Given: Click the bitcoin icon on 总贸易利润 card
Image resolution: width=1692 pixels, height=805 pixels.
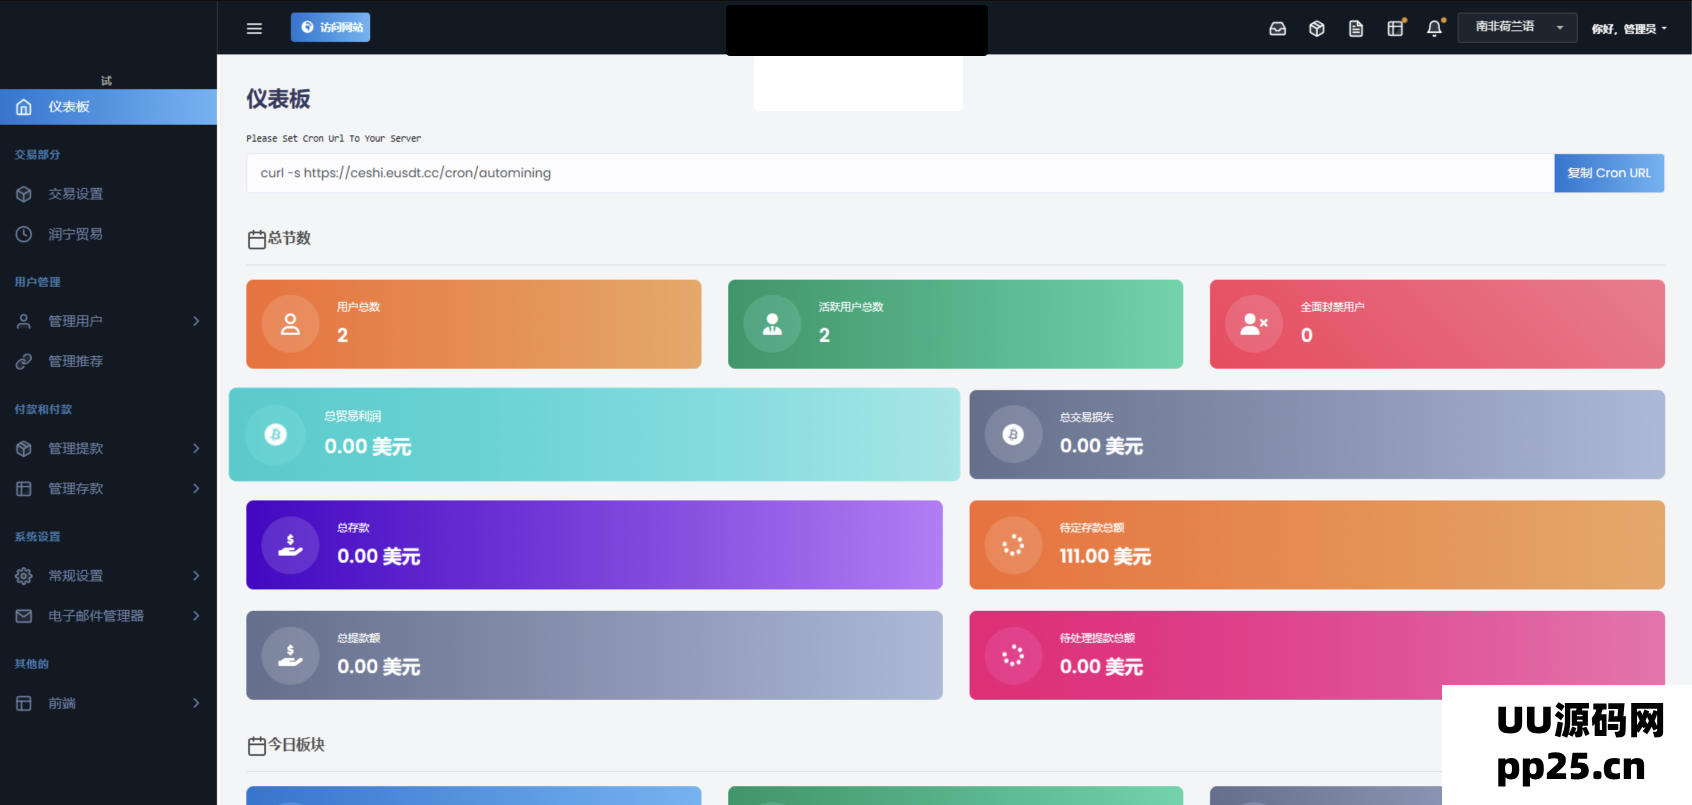Looking at the screenshot, I should click(275, 434).
